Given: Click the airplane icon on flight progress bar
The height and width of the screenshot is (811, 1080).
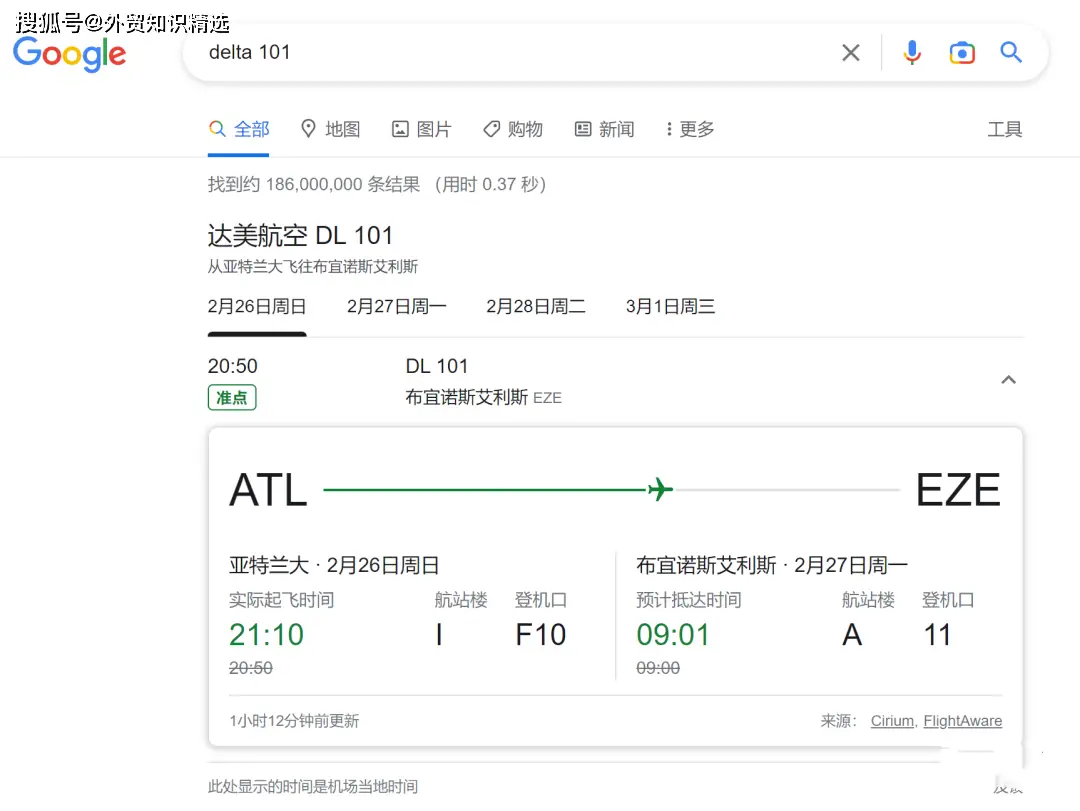Looking at the screenshot, I should click(660, 490).
